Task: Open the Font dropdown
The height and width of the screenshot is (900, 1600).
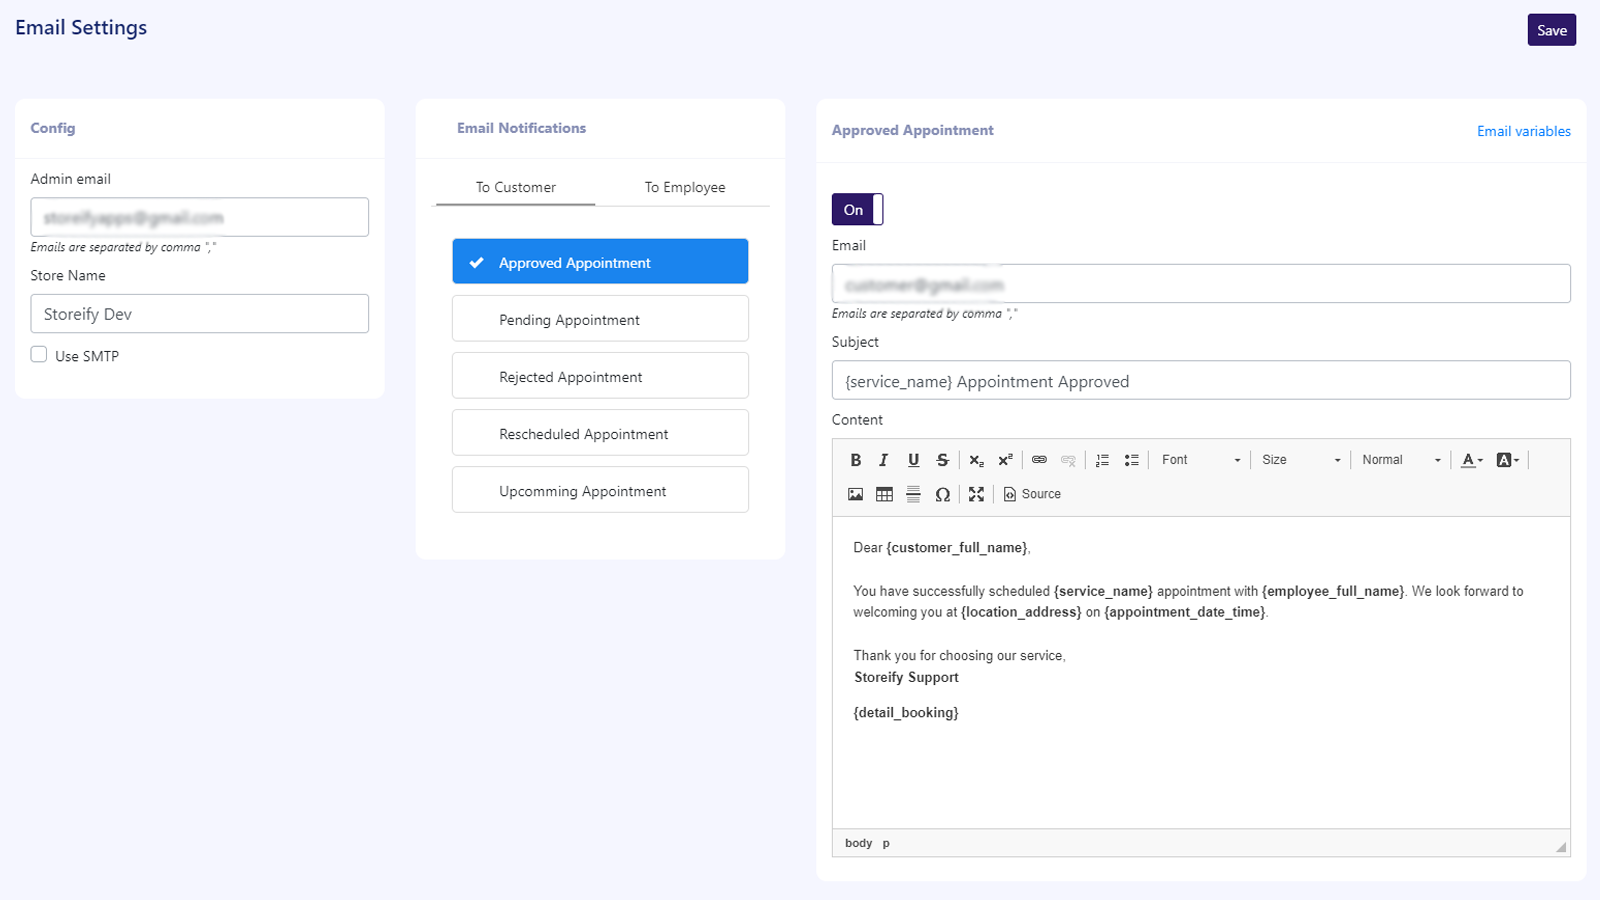Action: click(x=1200, y=460)
